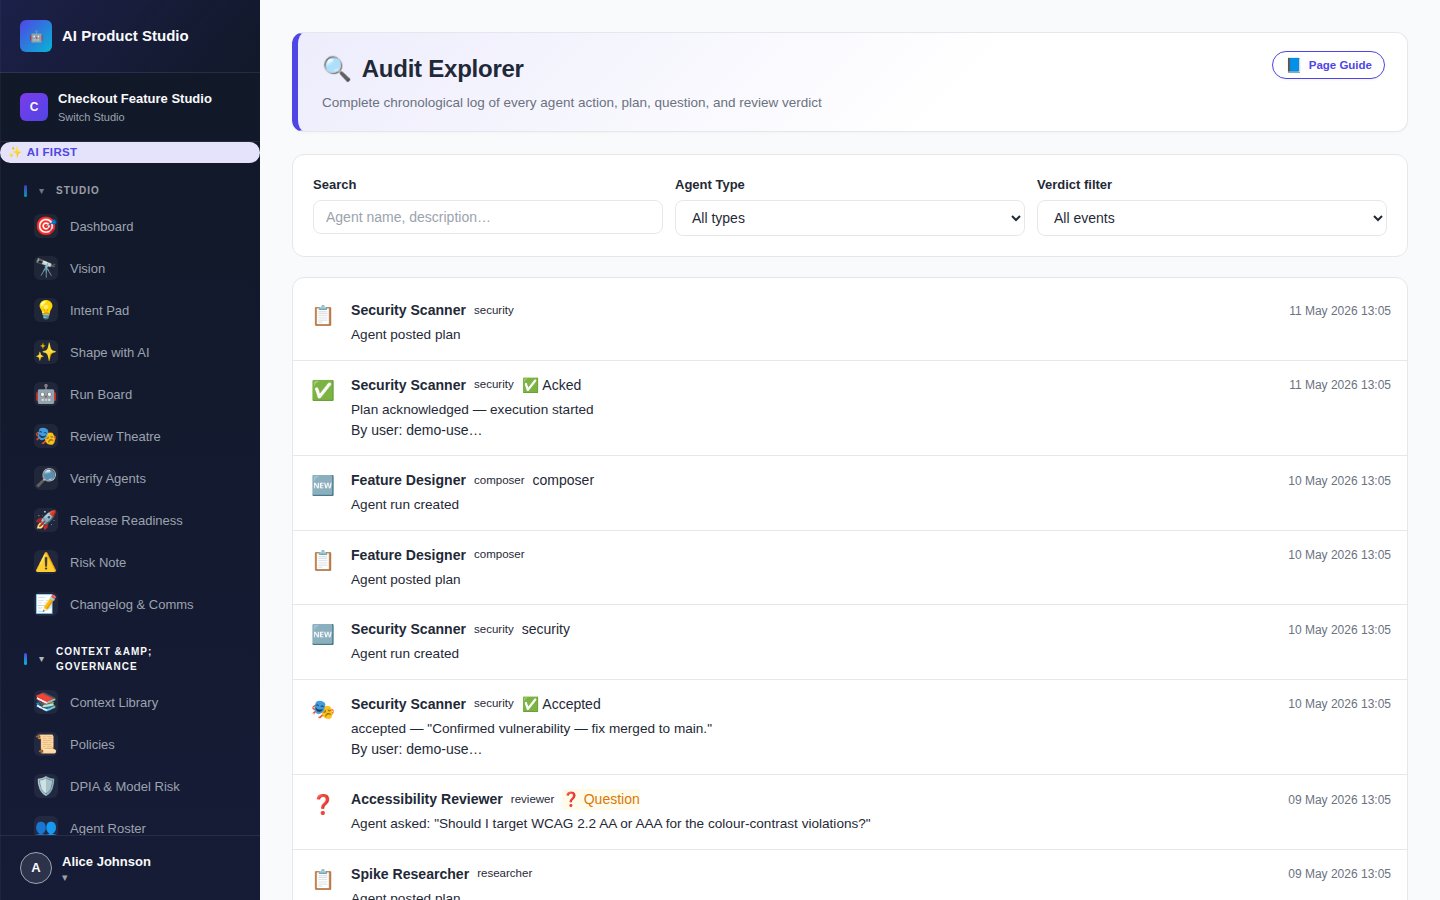Navigate to Run Board menu item
The height and width of the screenshot is (900, 1440).
[130, 394]
